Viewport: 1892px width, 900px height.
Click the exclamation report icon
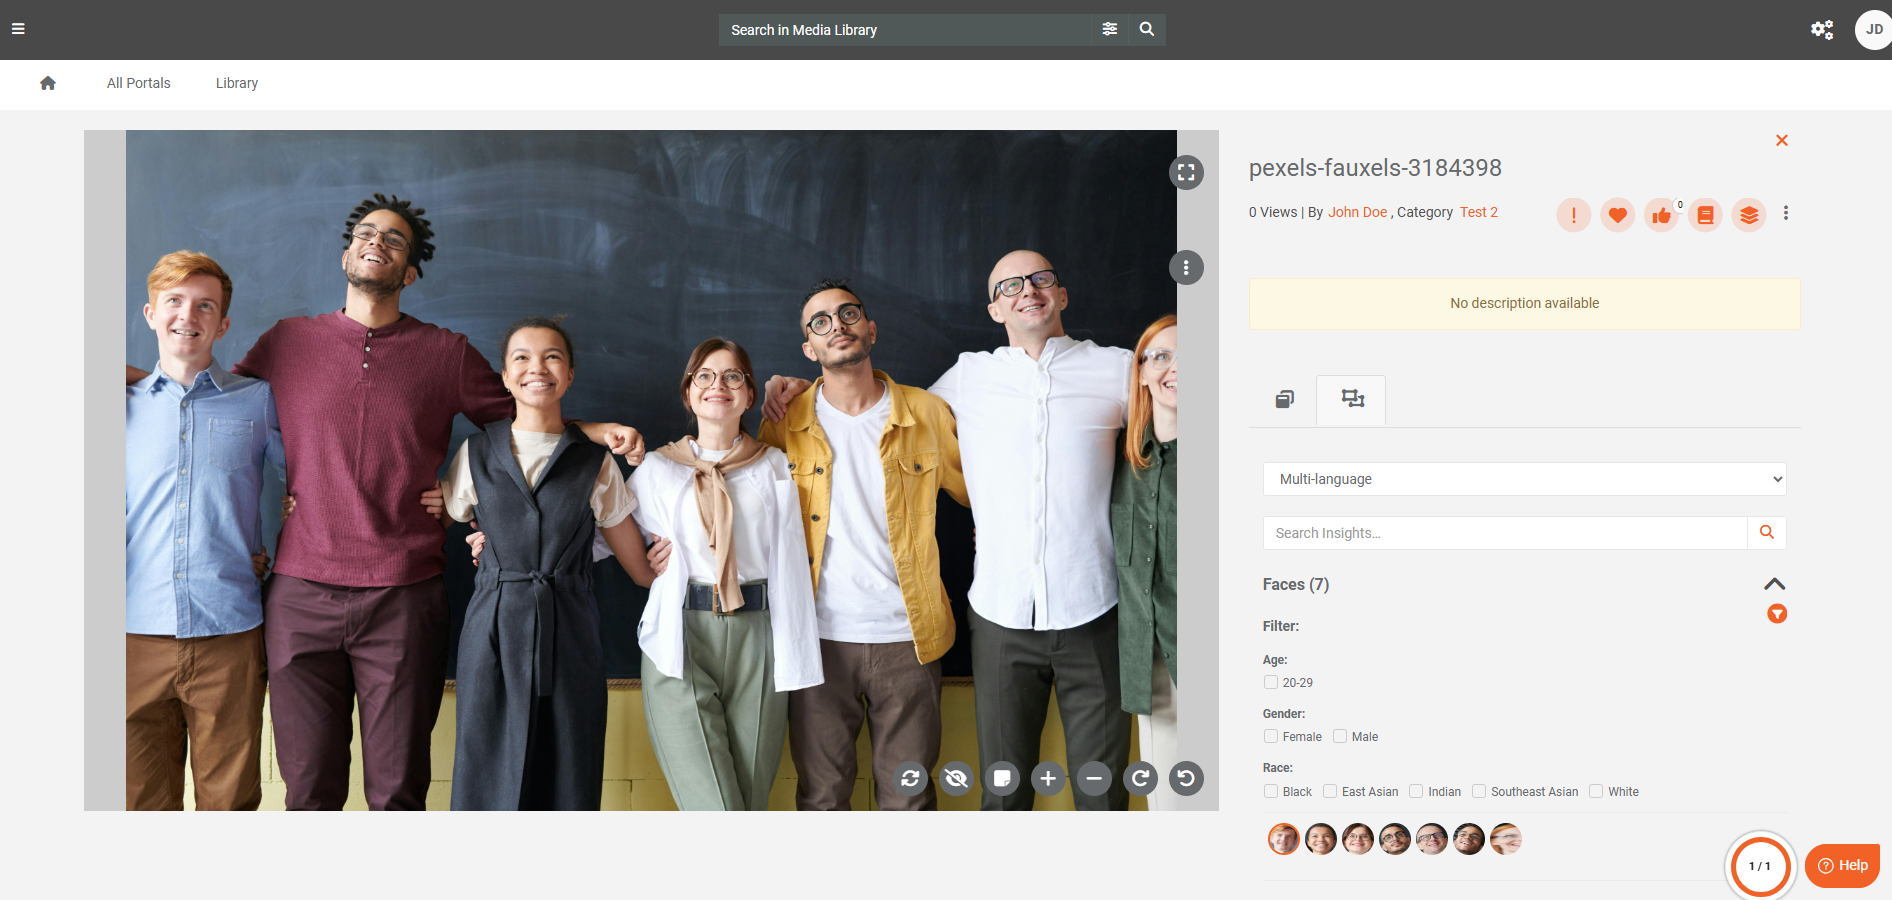pos(1573,215)
